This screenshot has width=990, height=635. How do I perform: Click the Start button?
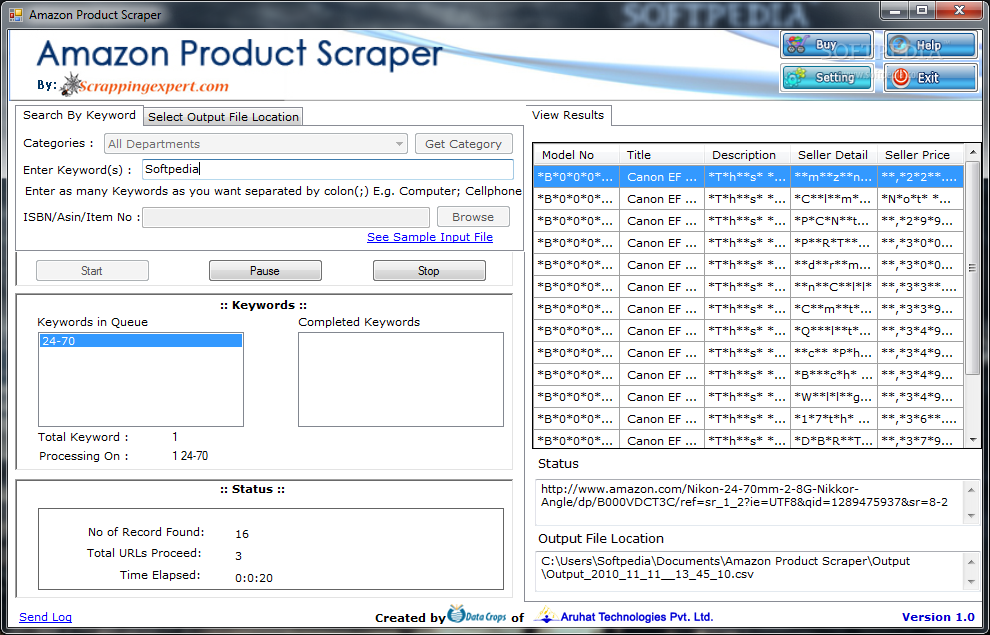[92, 271]
